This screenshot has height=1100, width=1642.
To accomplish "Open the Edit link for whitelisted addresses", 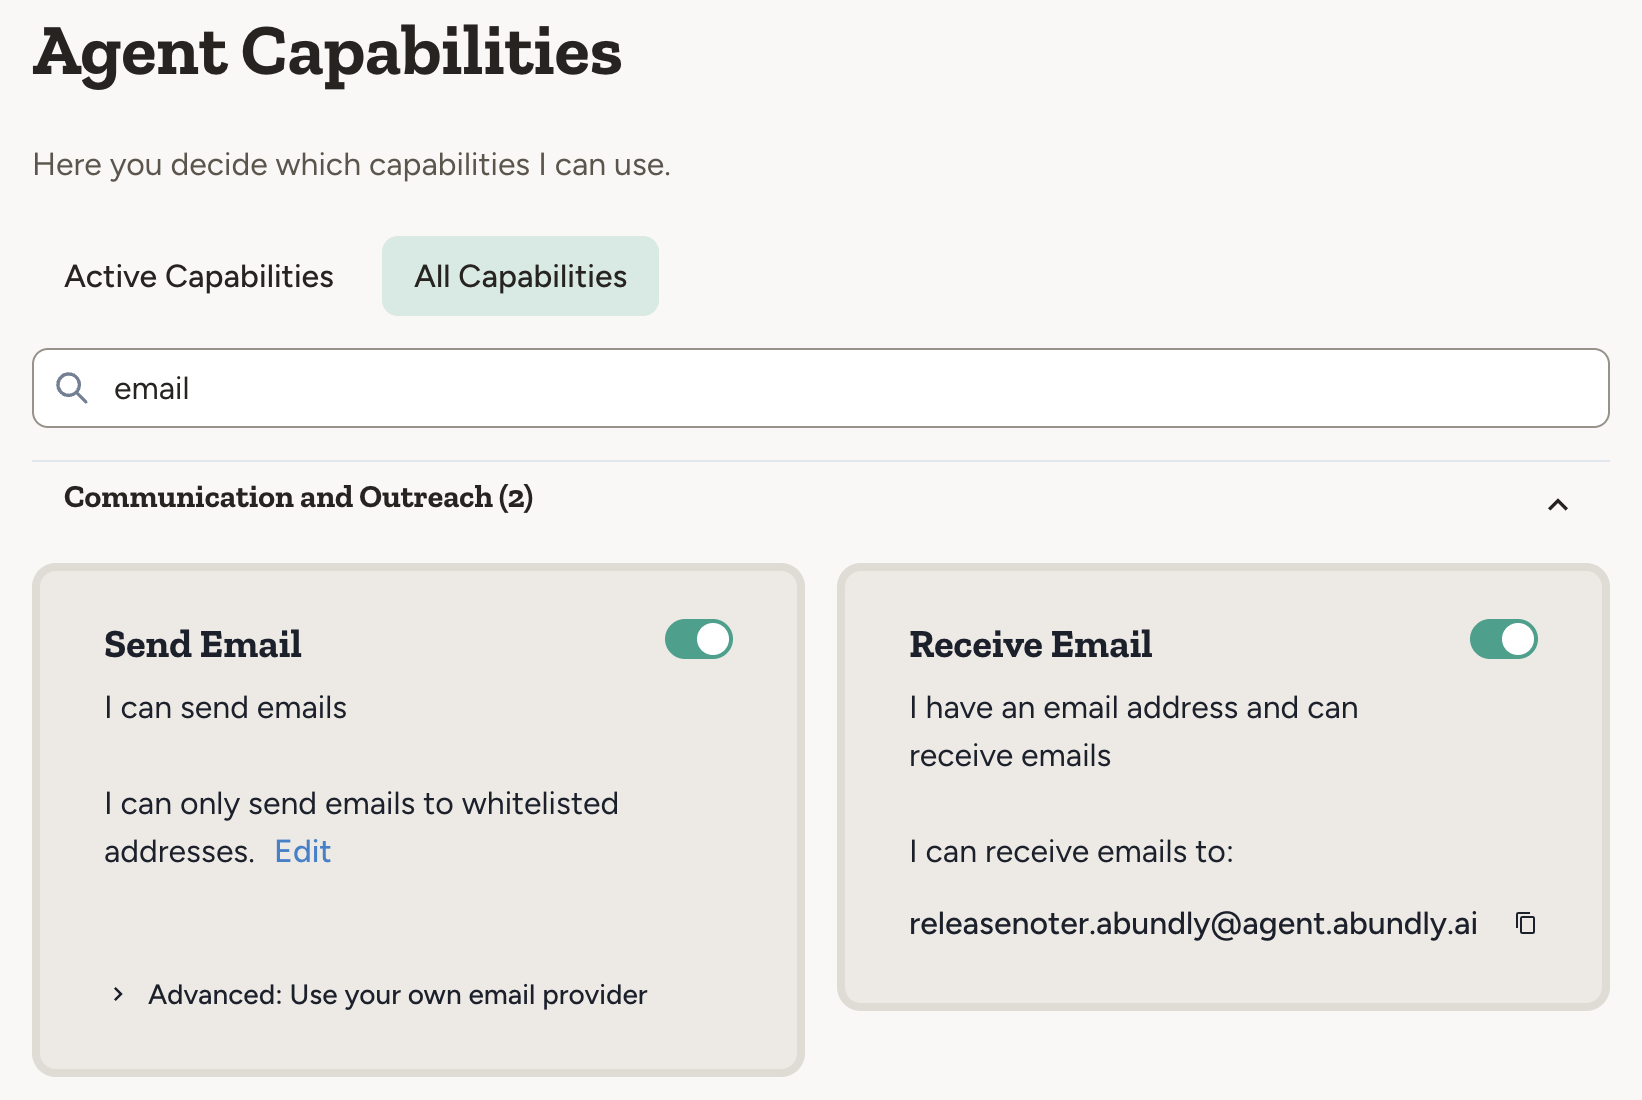I will (x=302, y=851).
